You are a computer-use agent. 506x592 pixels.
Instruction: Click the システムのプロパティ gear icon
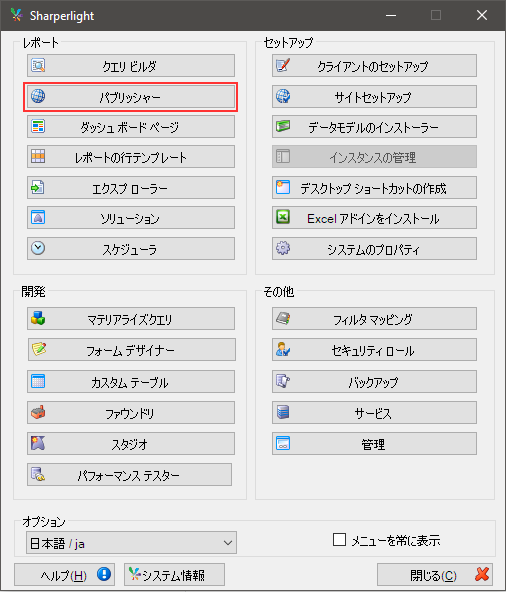click(x=283, y=248)
